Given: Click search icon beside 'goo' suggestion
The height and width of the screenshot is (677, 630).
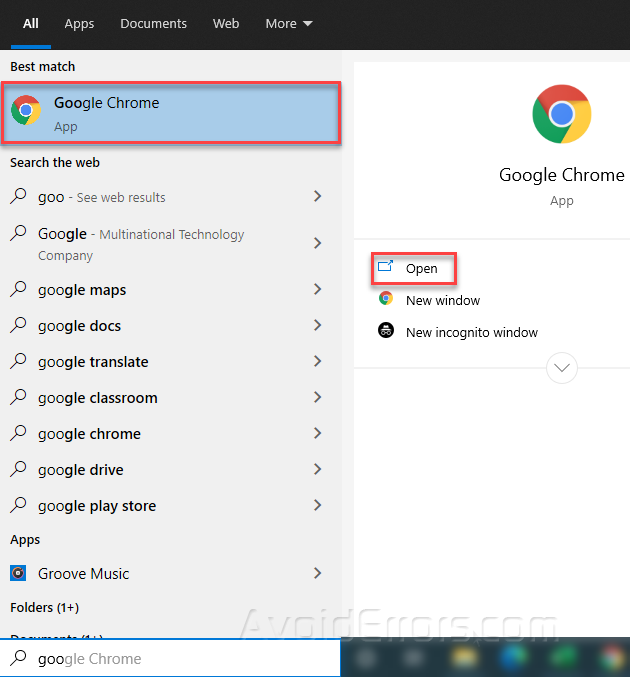Looking at the screenshot, I should coord(18,196).
